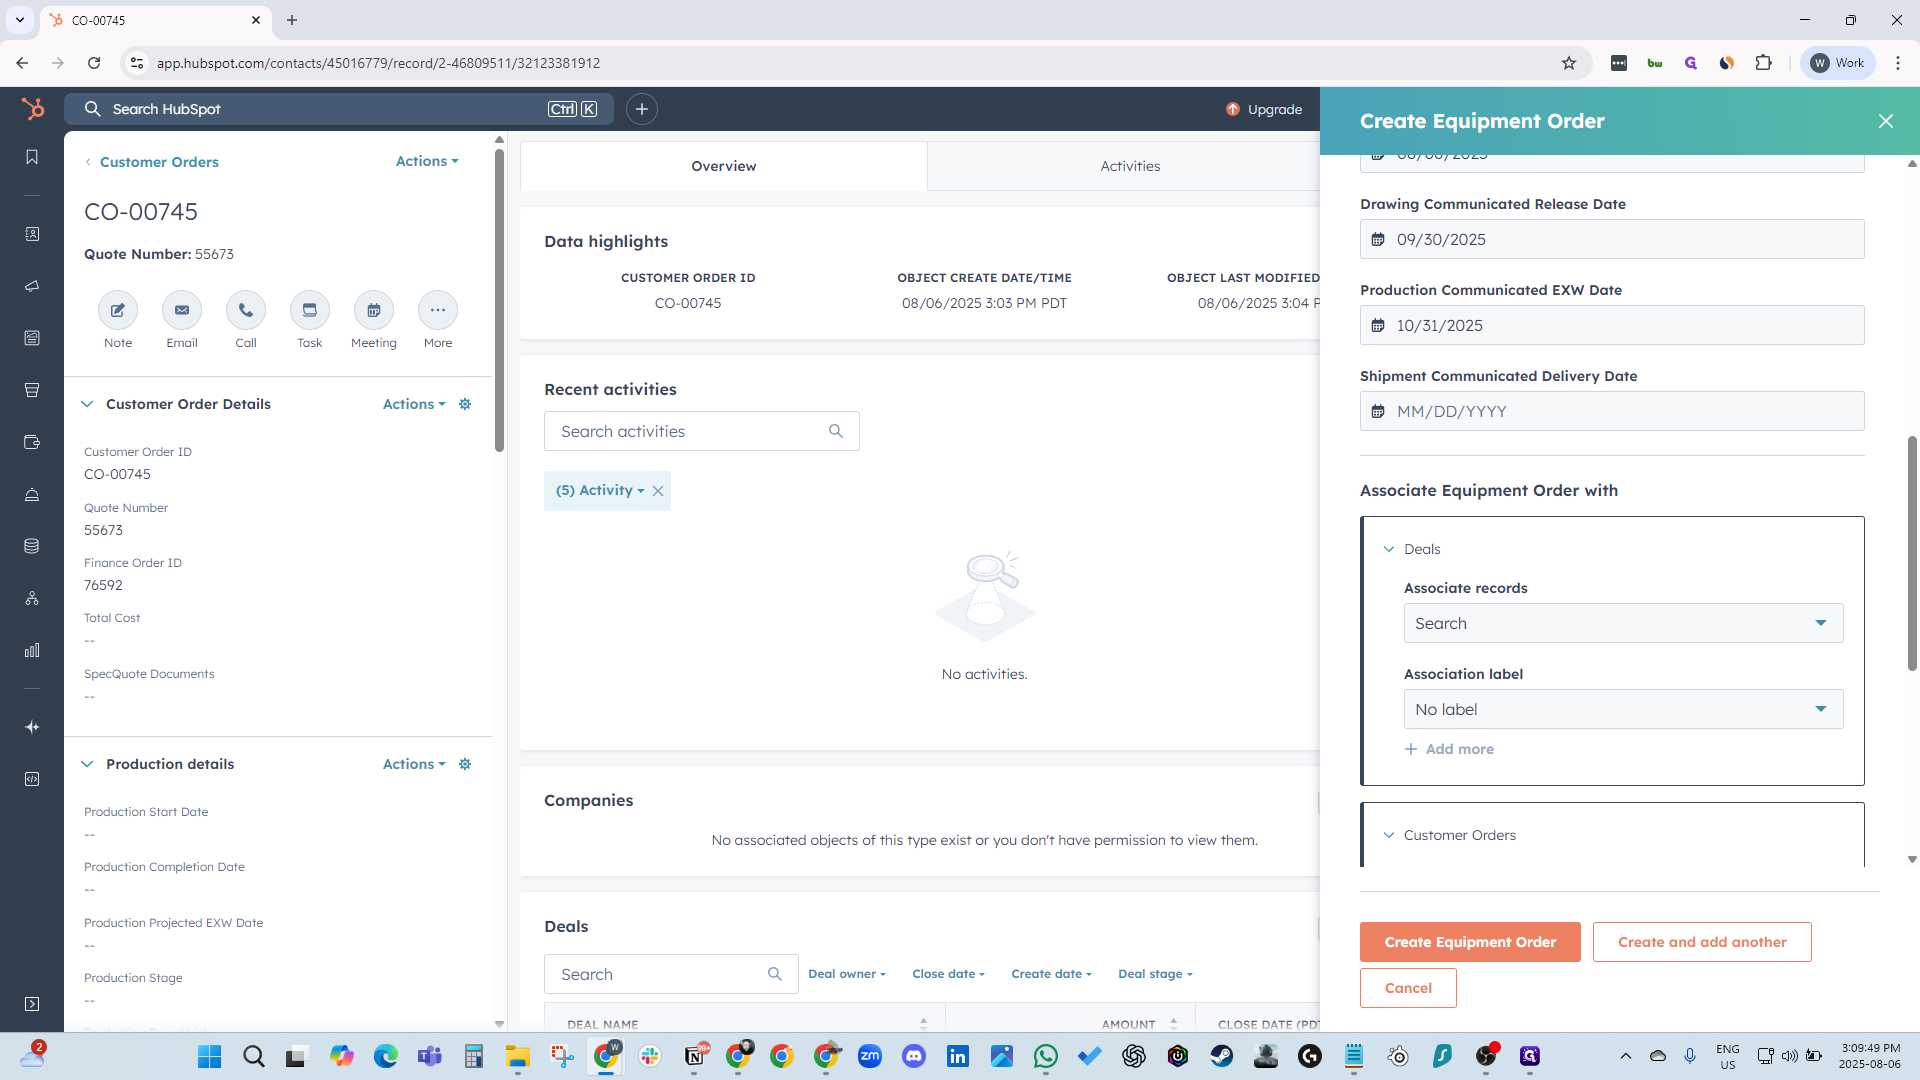Open the More actions ellipsis icon

(x=438, y=310)
